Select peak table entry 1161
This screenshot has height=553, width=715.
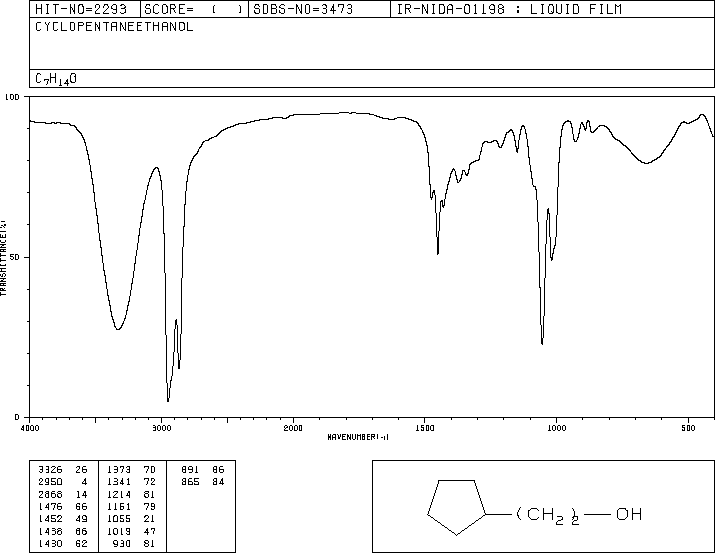pyautogui.click(x=131, y=506)
